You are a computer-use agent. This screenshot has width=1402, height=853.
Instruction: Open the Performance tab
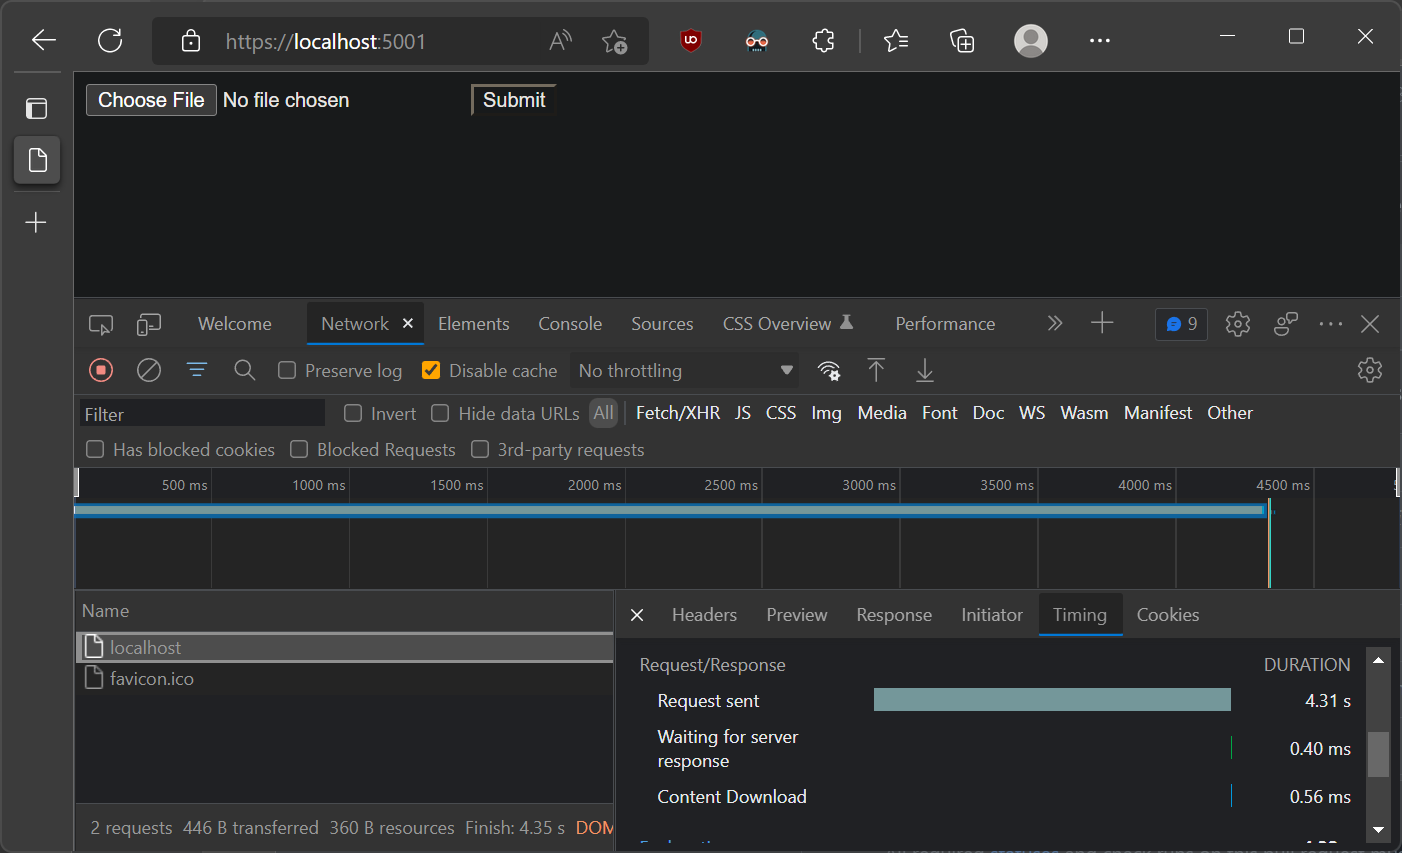click(945, 324)
